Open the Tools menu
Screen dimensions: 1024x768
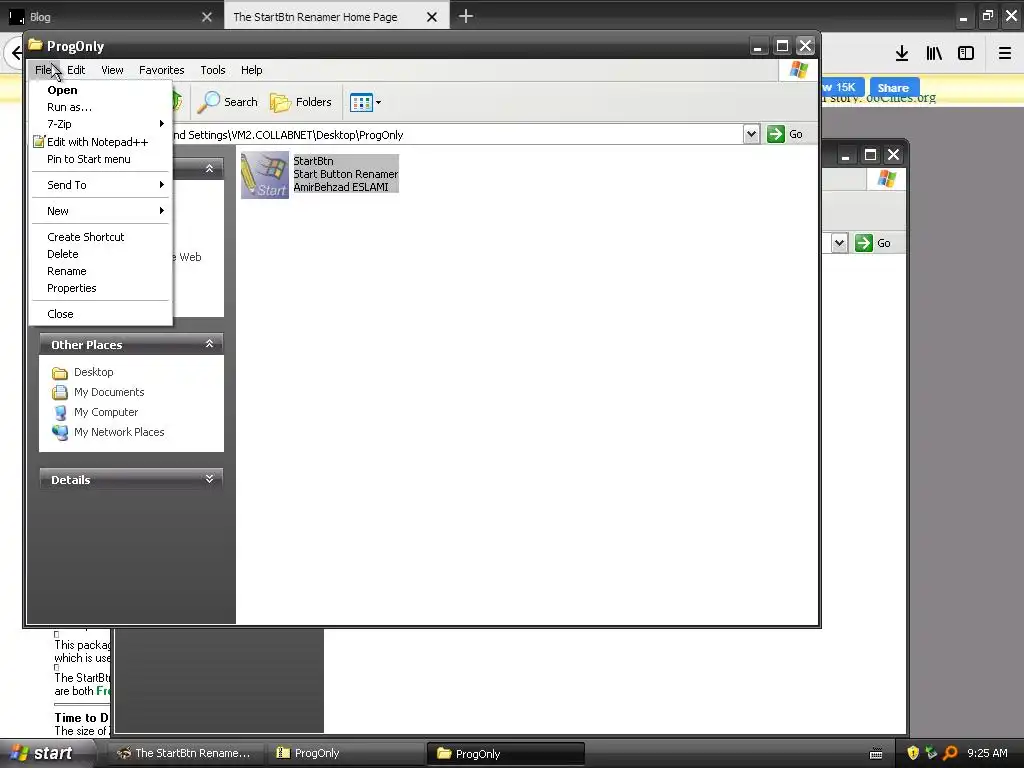click(213, 70)
